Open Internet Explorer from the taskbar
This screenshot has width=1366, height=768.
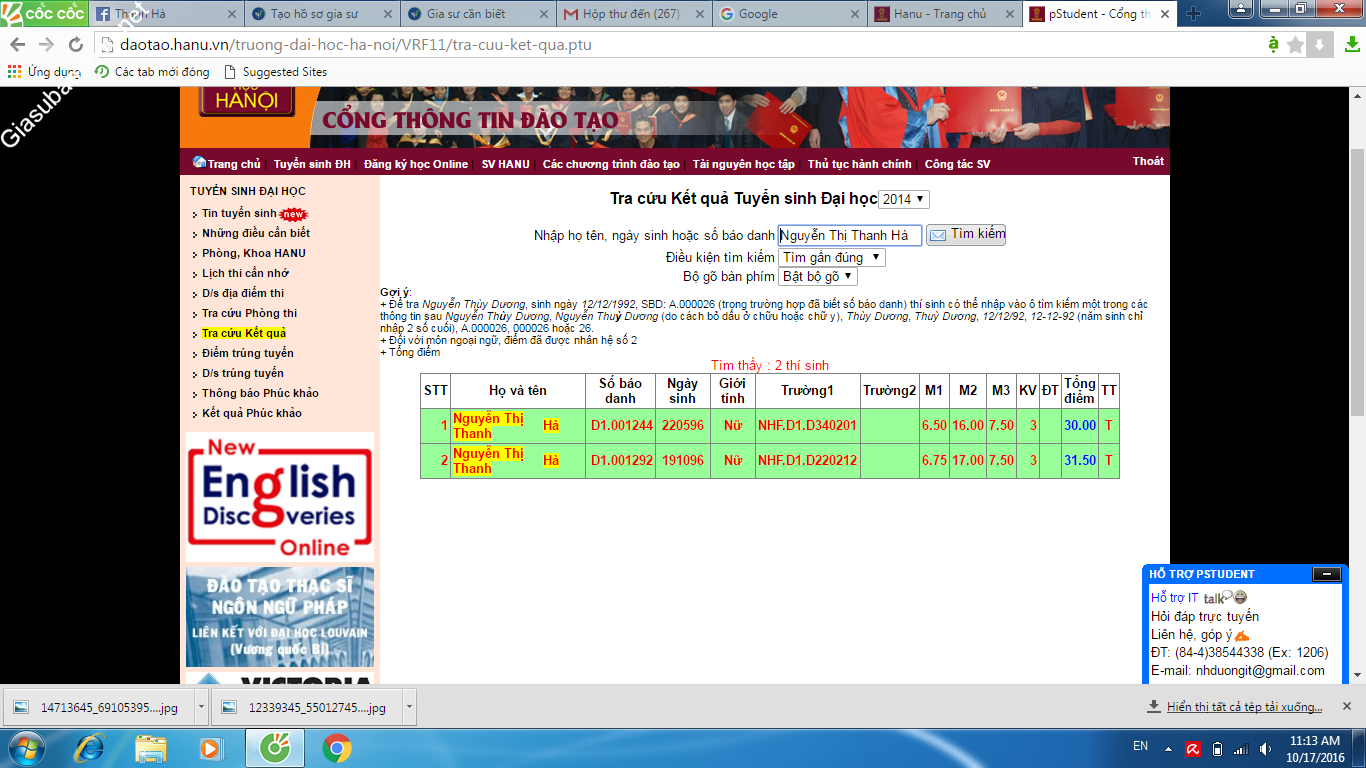point(90,747)
